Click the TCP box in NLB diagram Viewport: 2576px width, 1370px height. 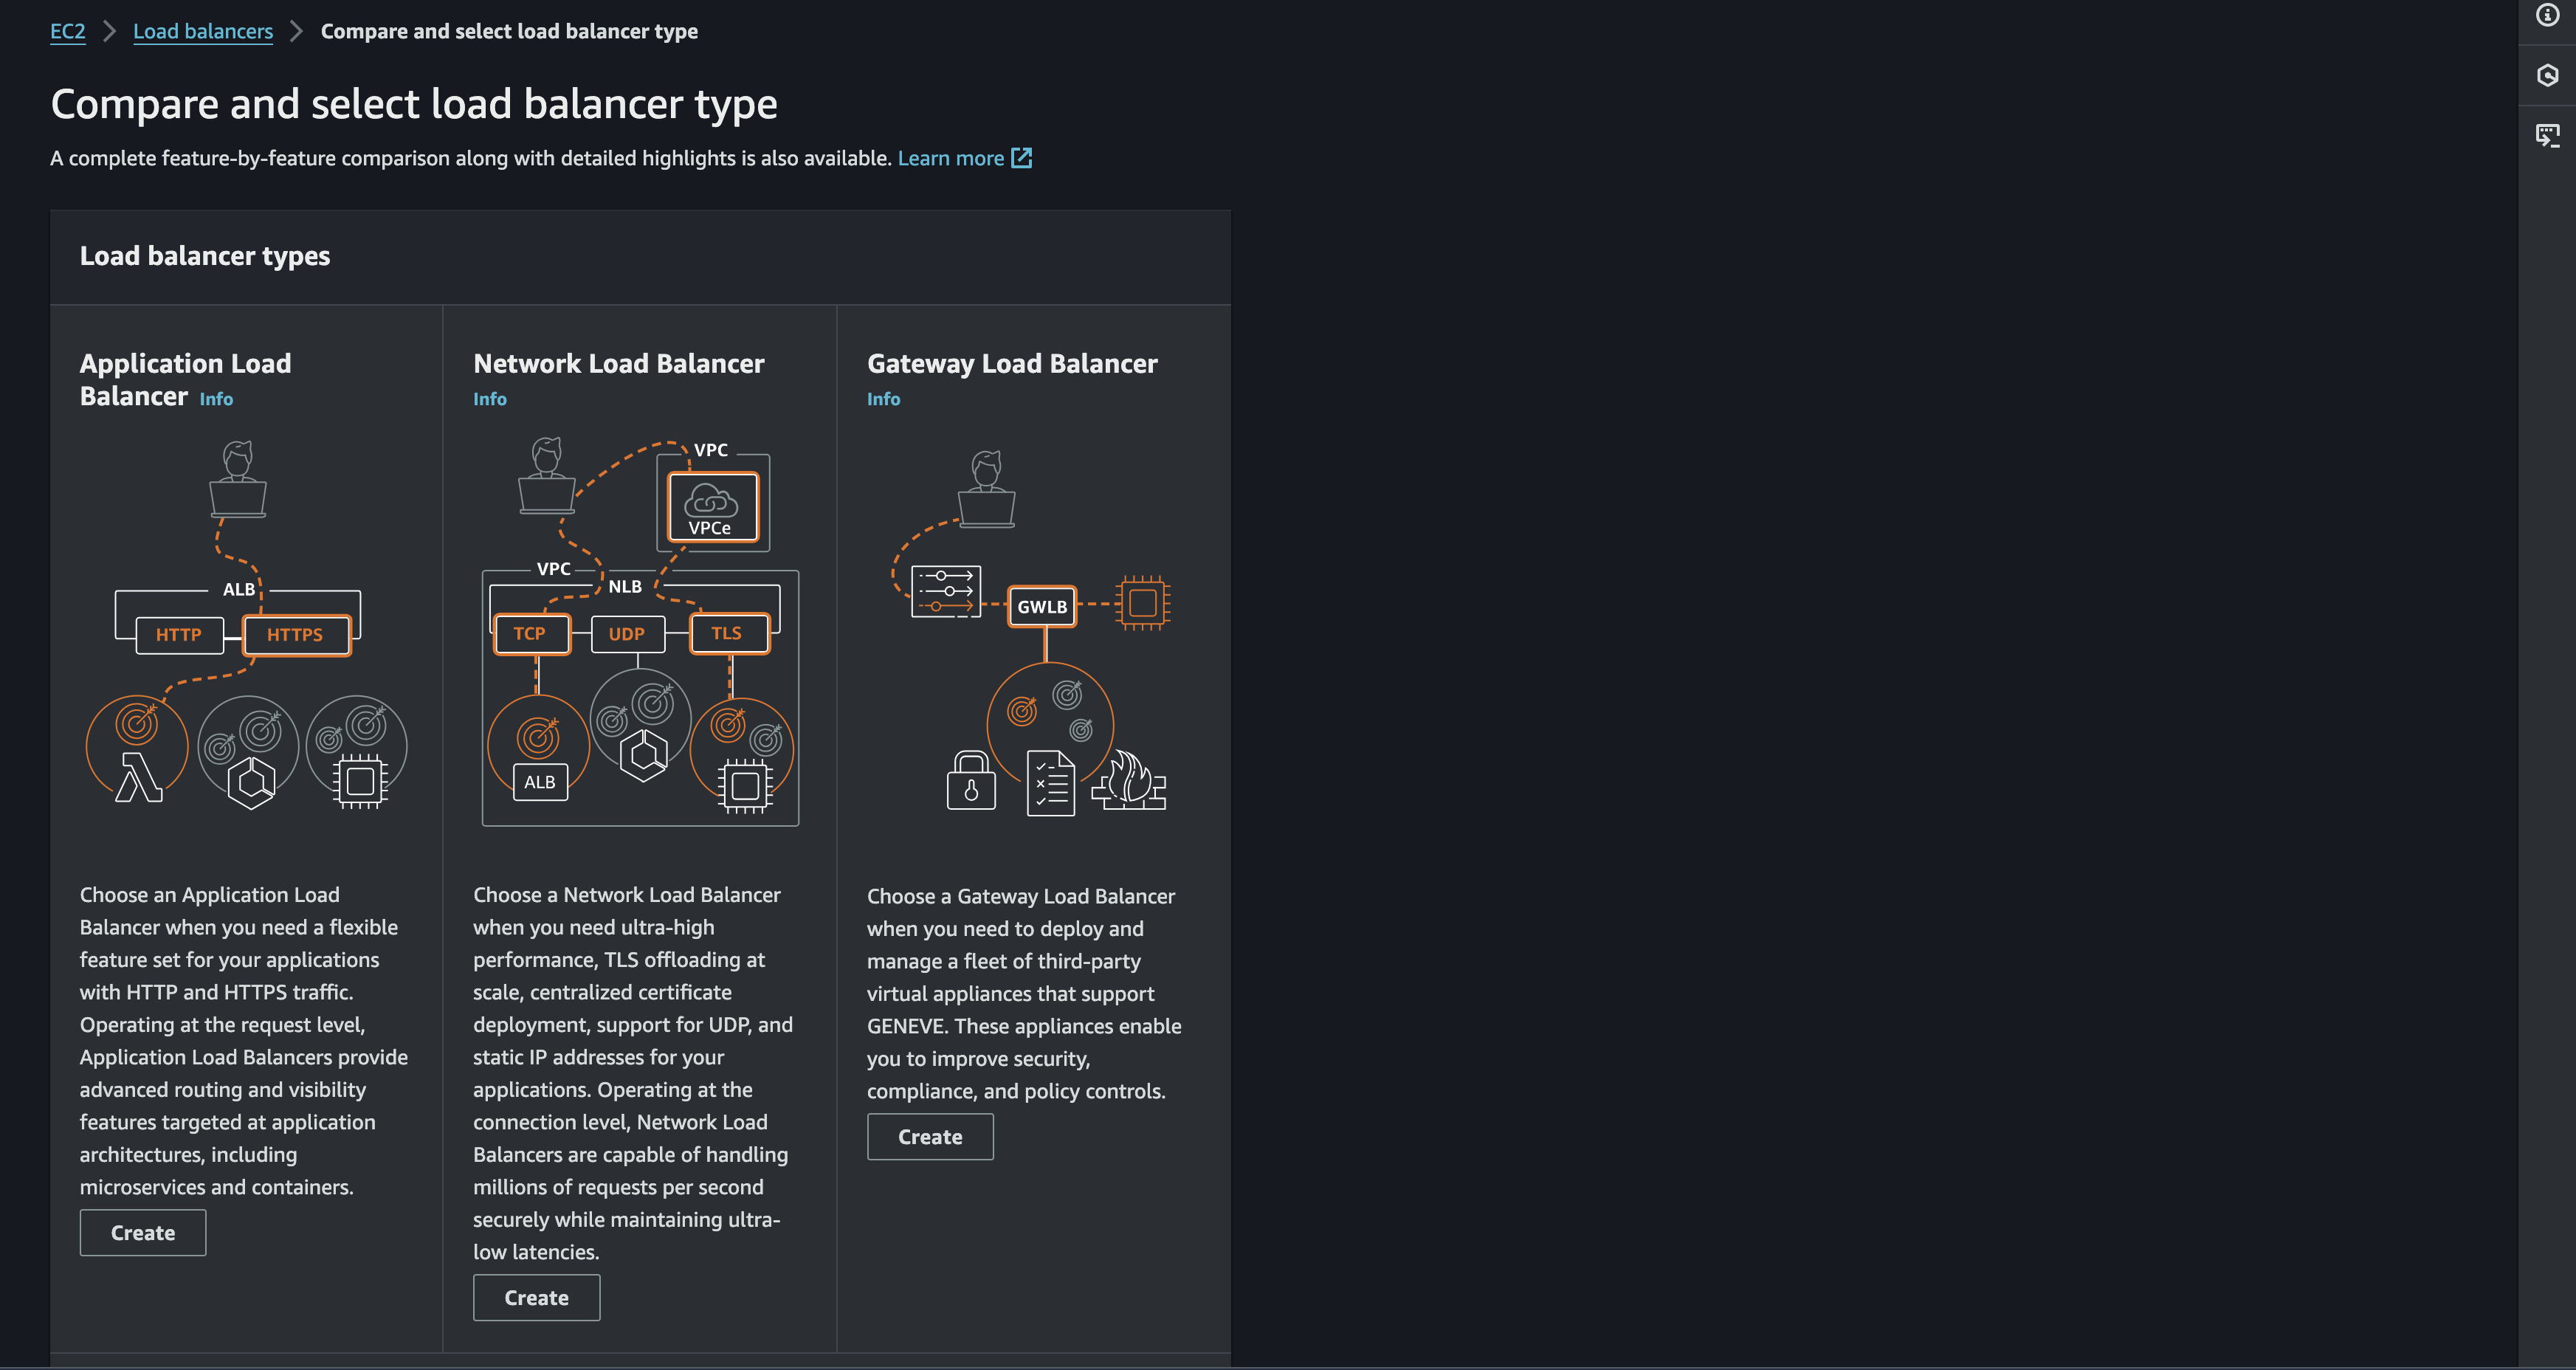pos(531,634)
